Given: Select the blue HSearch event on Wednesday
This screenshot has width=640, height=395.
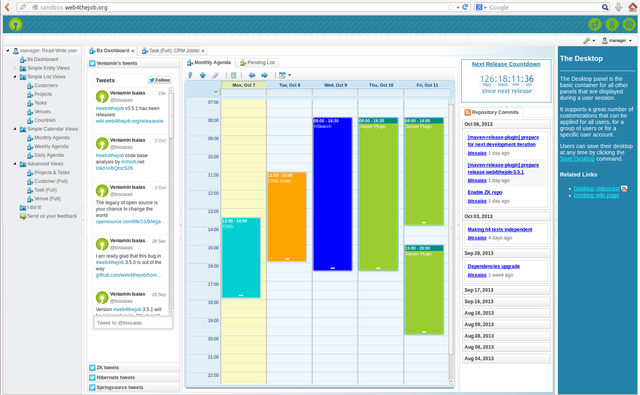Looking at the screenshot, I should coord(333,194).
